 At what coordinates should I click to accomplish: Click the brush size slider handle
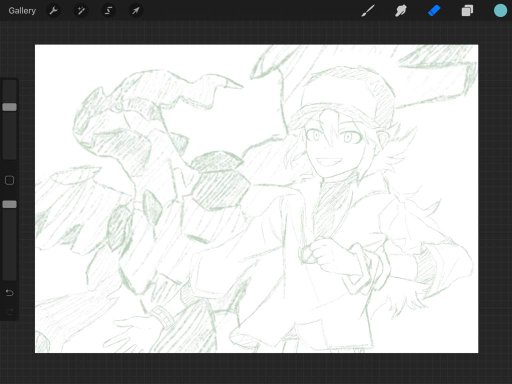[x=9, y=107]
